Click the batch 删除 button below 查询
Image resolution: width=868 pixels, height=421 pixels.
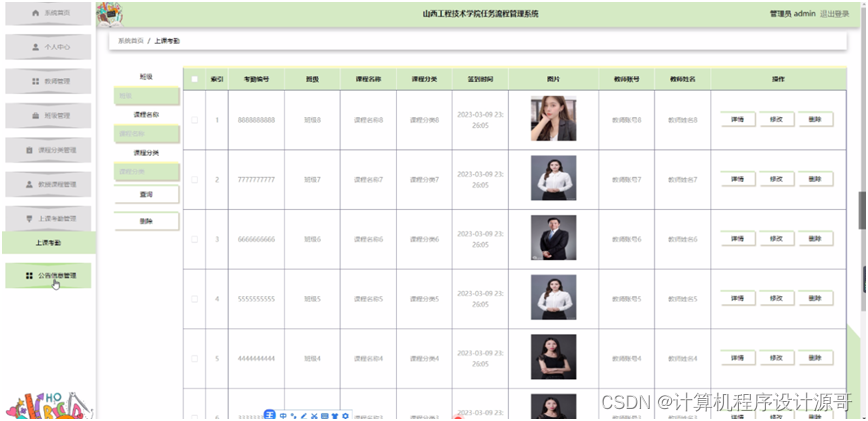[146, 221]
